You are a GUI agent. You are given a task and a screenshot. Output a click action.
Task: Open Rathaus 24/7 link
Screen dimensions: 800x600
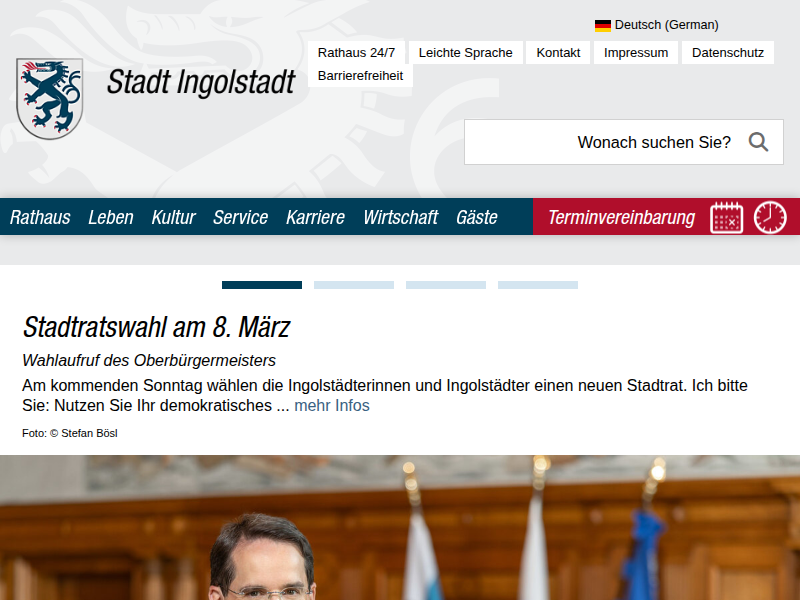(356, 53)
